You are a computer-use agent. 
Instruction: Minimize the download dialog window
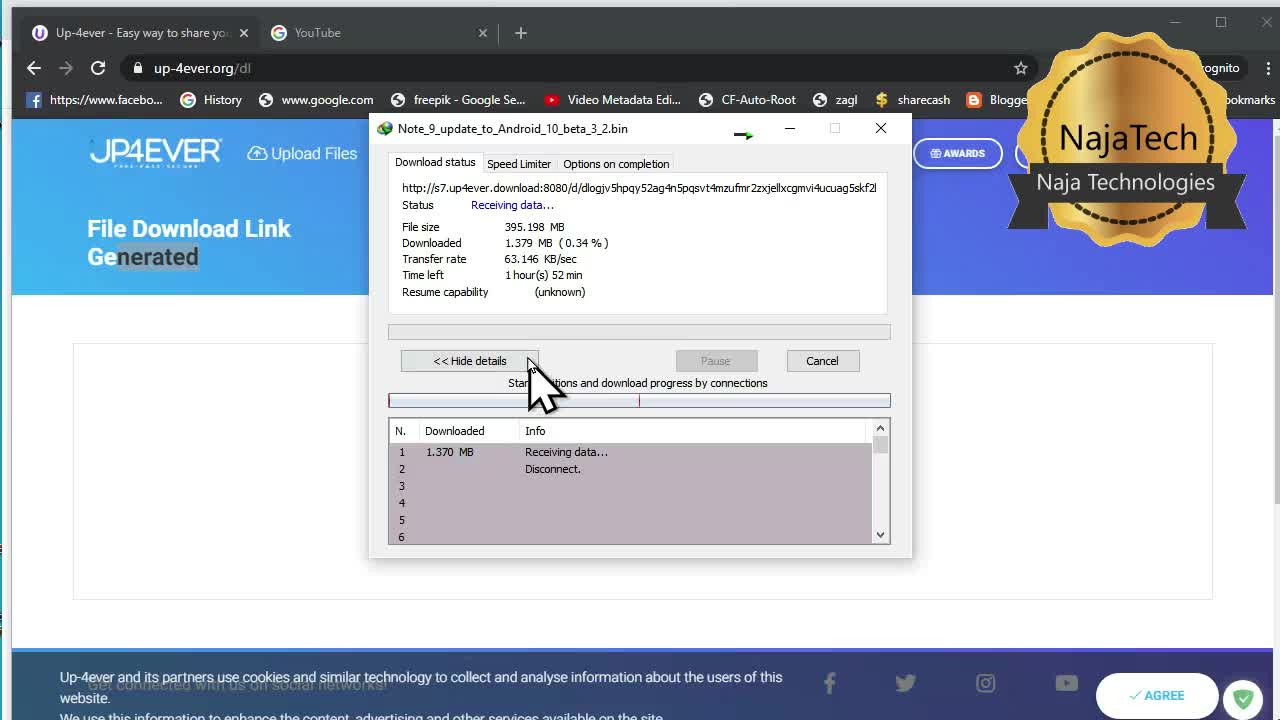coord(789,128)
